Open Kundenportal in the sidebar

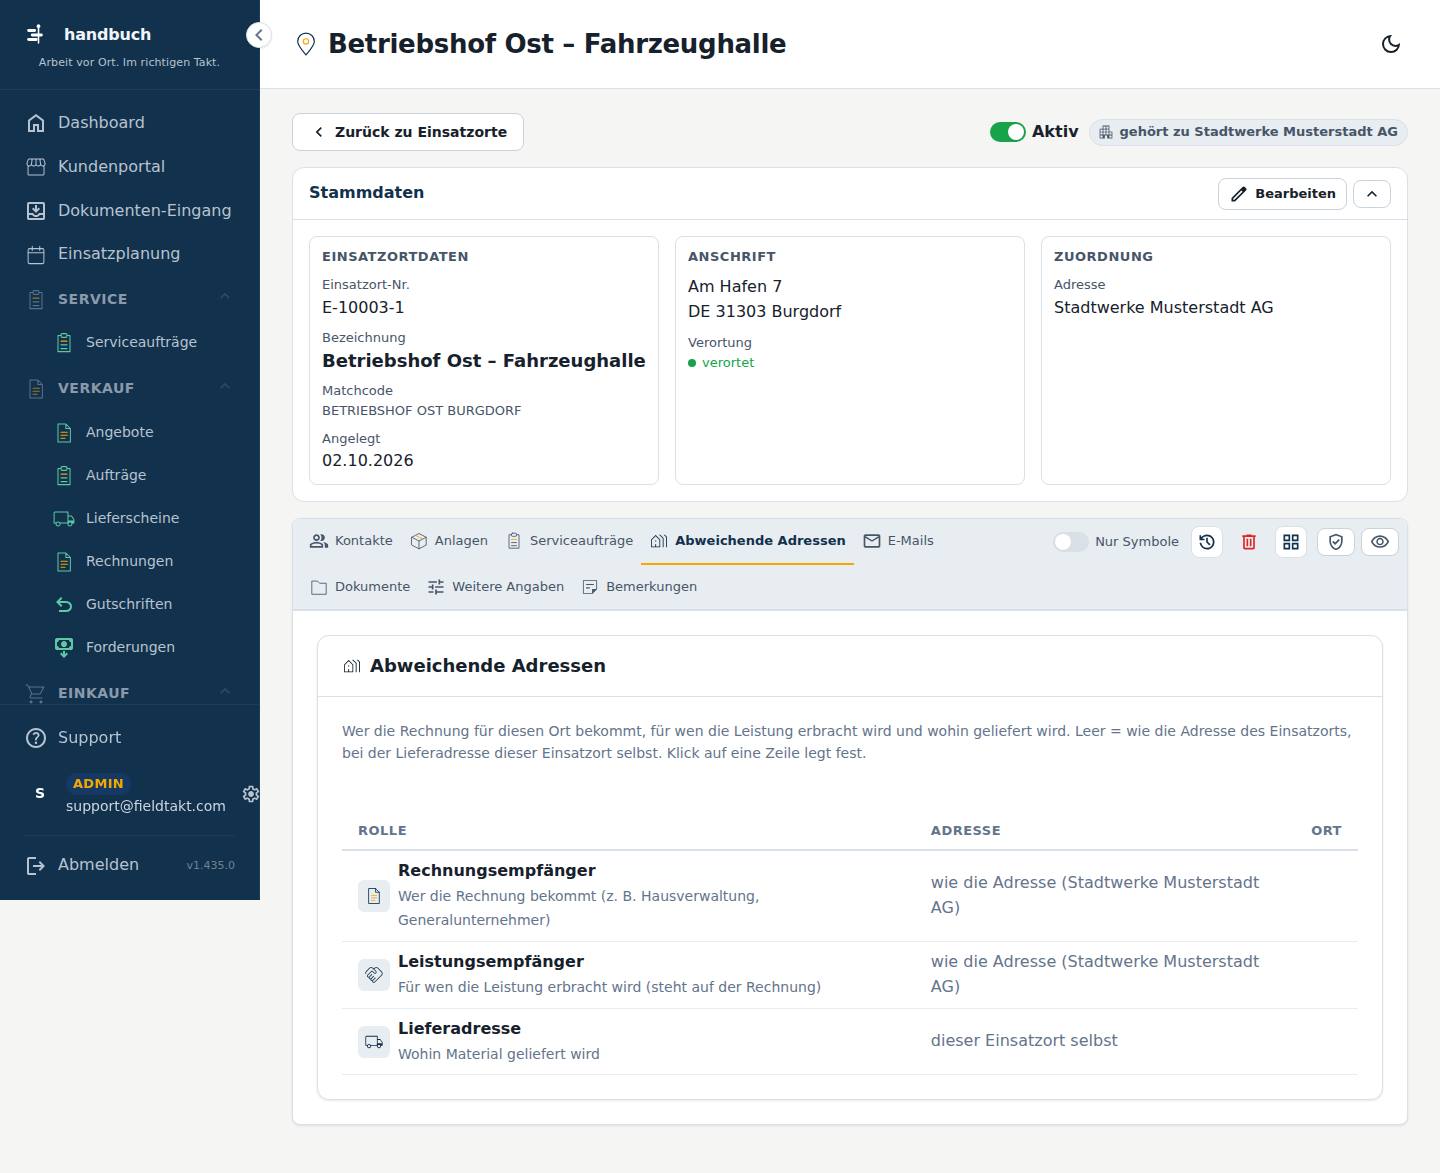130,167
